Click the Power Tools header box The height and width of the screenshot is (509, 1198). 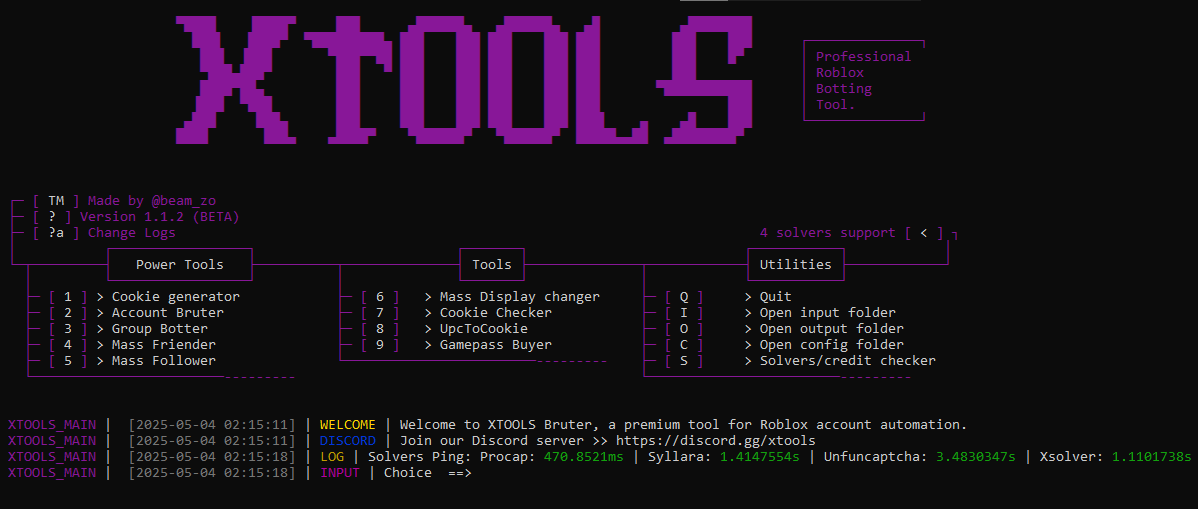pyautogui.click(x=180, y=264)
